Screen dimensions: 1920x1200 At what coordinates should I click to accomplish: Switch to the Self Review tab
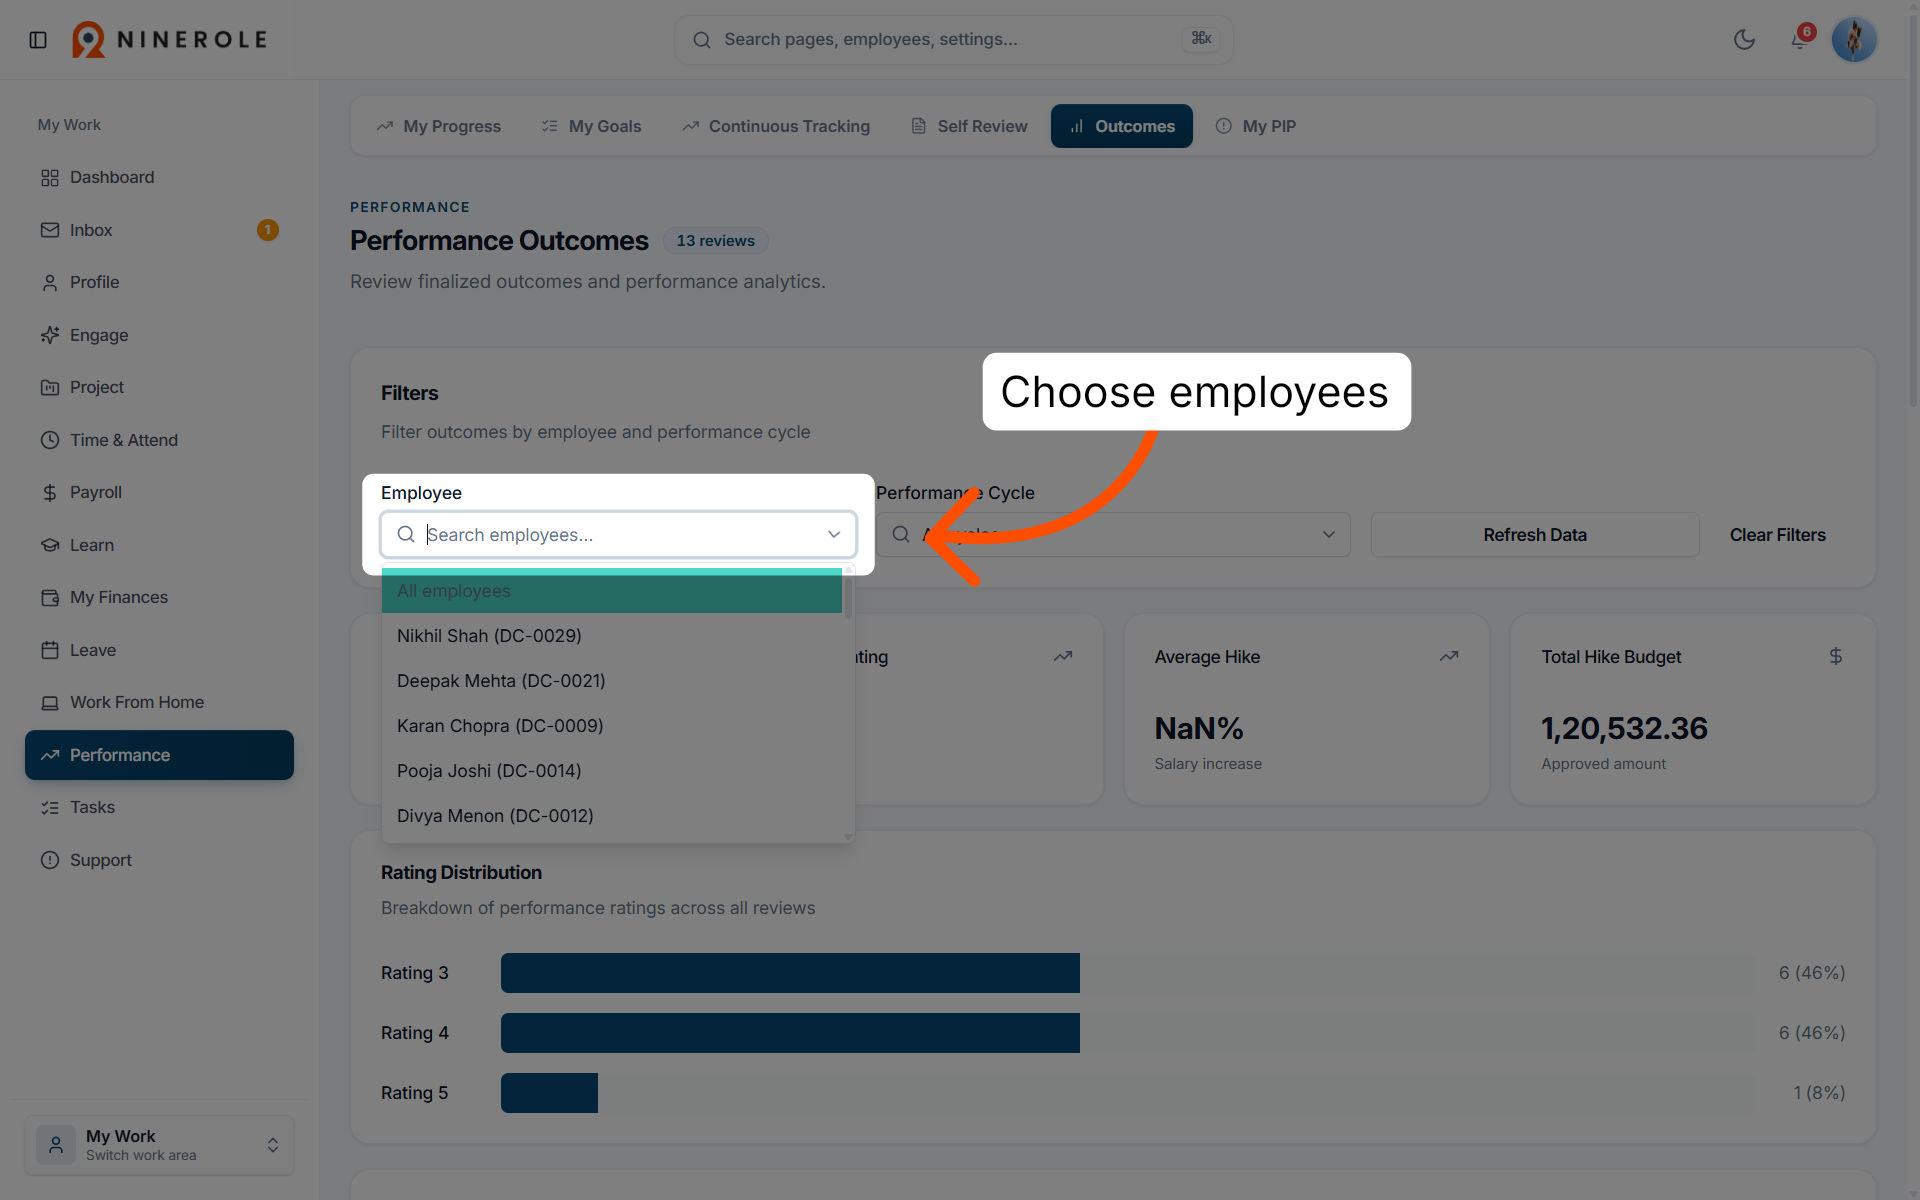969,126
